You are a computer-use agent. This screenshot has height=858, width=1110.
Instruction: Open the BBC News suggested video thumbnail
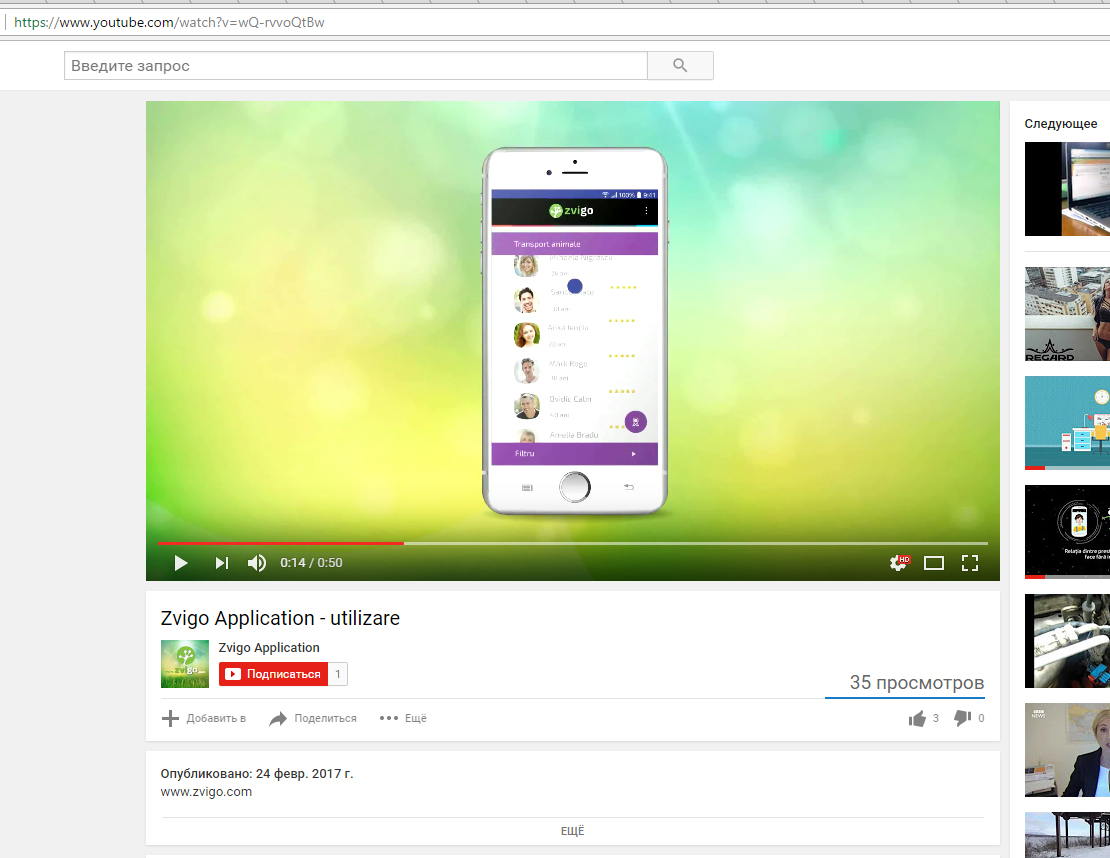[1068, 750]
